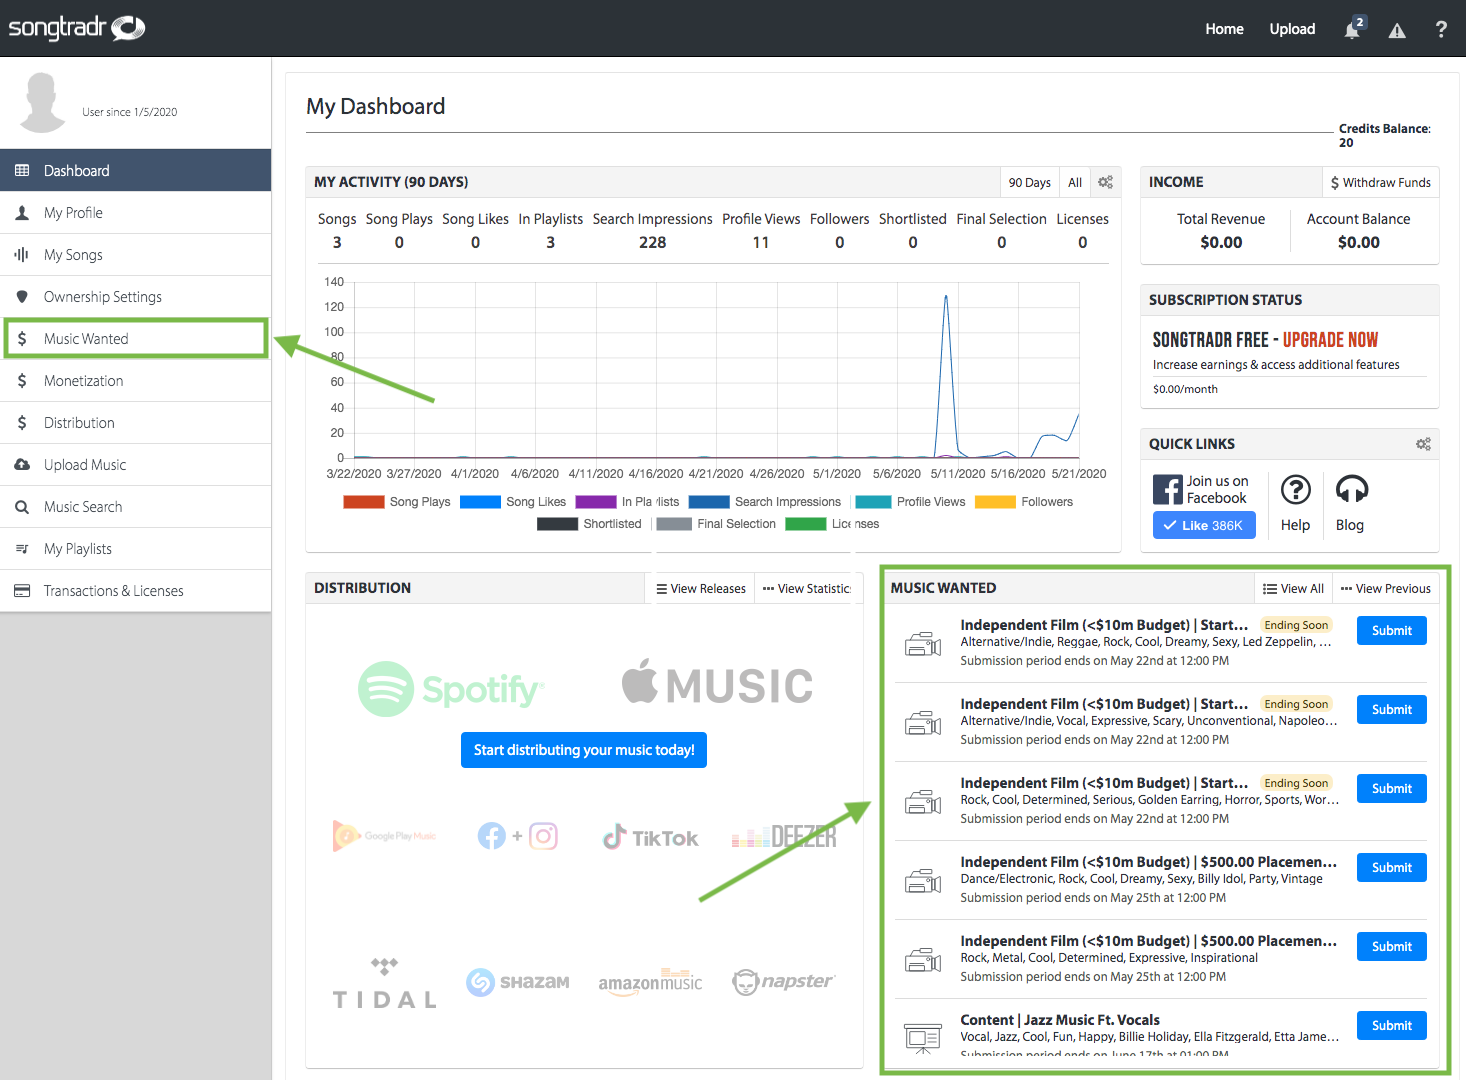Click the Songtradr logo

click(76, 28)
